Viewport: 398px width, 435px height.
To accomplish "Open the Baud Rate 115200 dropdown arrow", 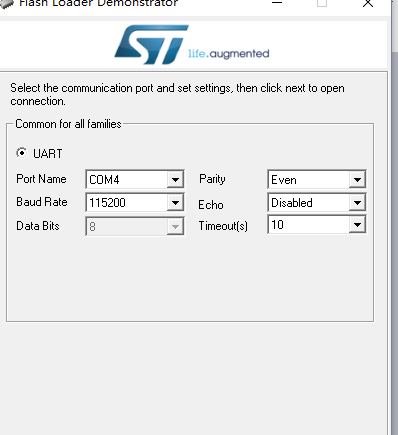I will point(175,203).
